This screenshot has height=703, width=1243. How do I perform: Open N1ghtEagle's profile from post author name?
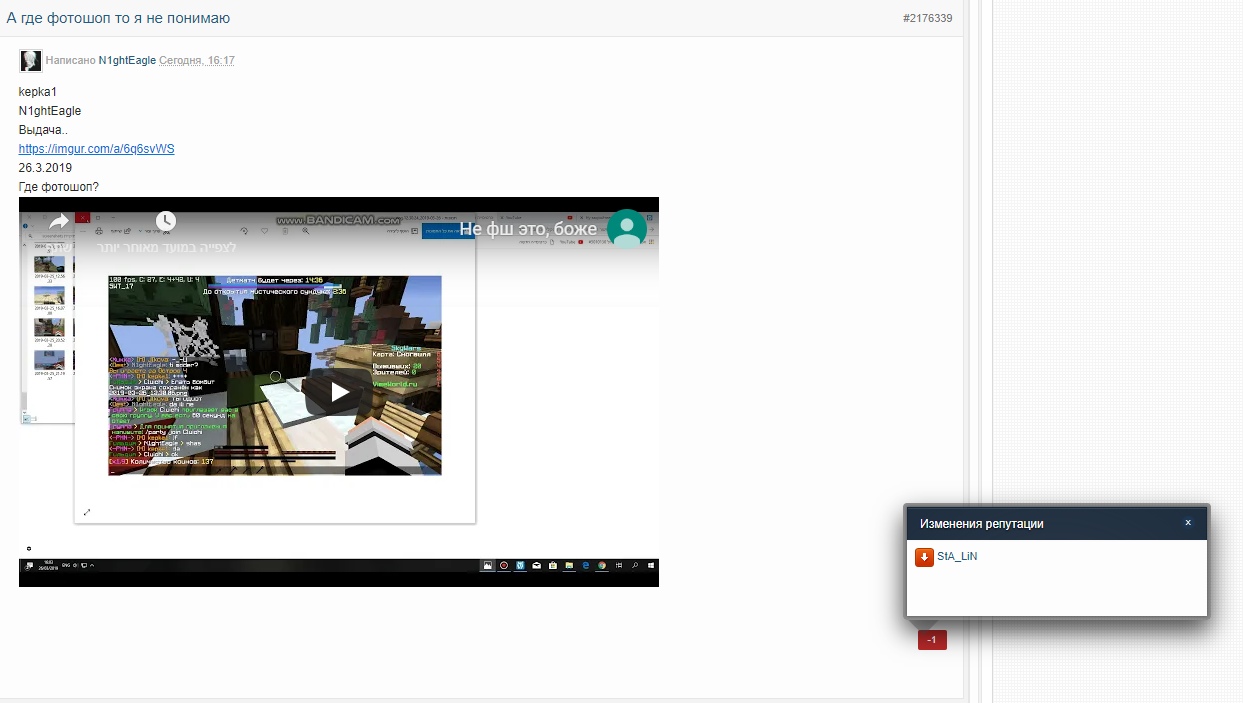tap(127, 61)
